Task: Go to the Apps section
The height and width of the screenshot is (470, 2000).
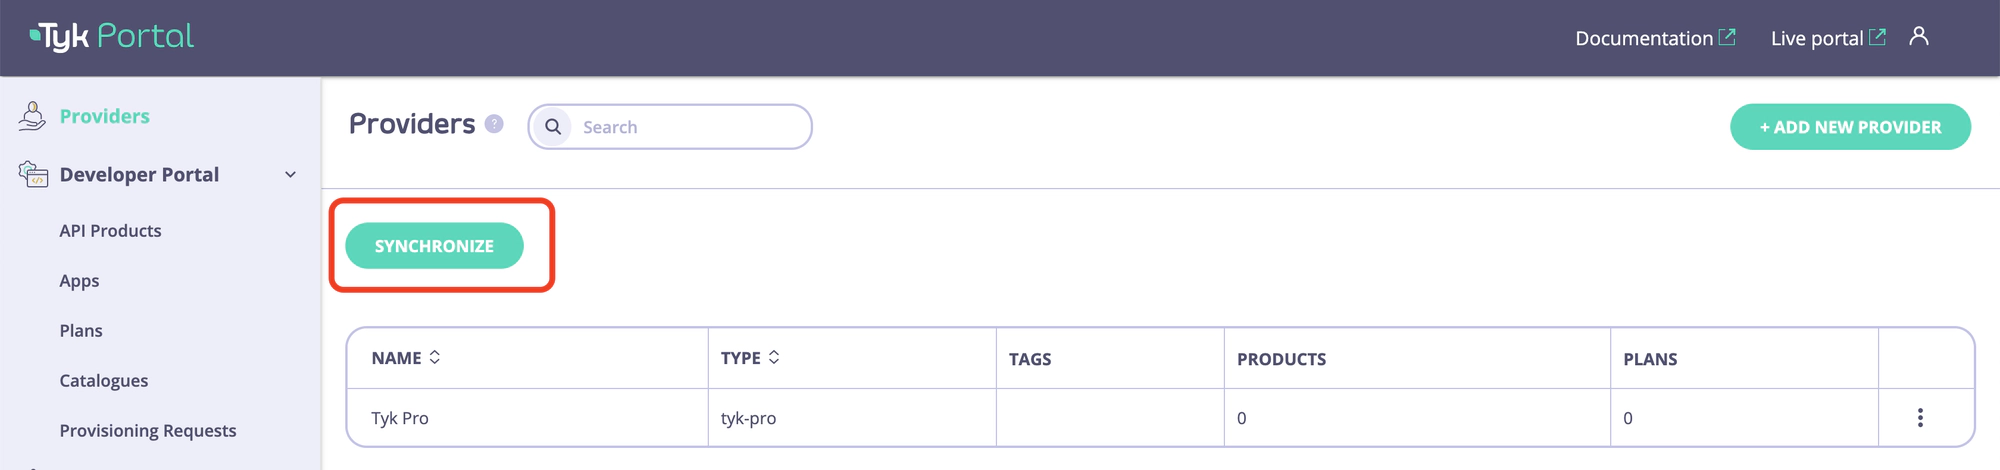Action: pyautogui.click(x=79, y=281)
